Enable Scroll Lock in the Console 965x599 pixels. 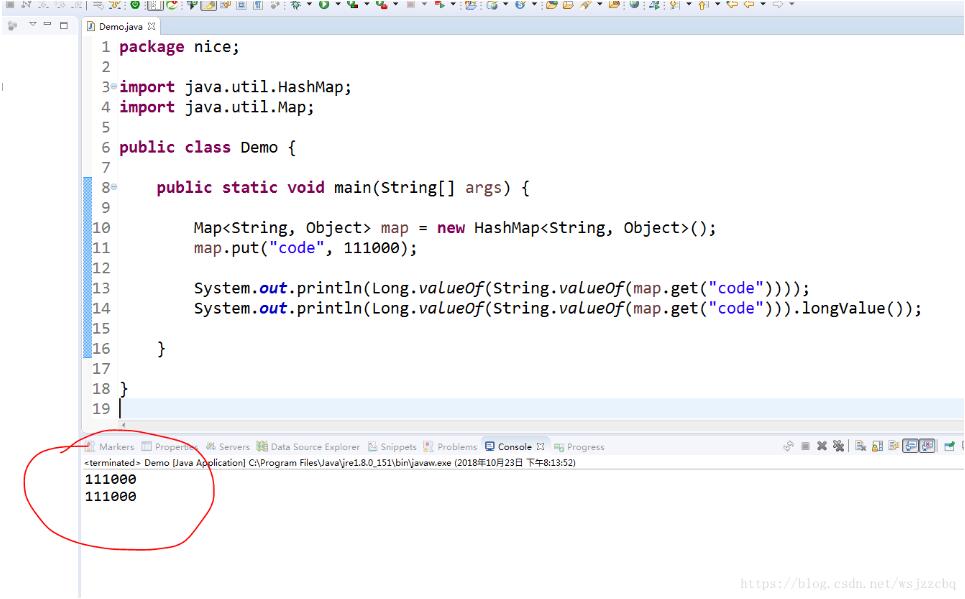coord(878,446)
